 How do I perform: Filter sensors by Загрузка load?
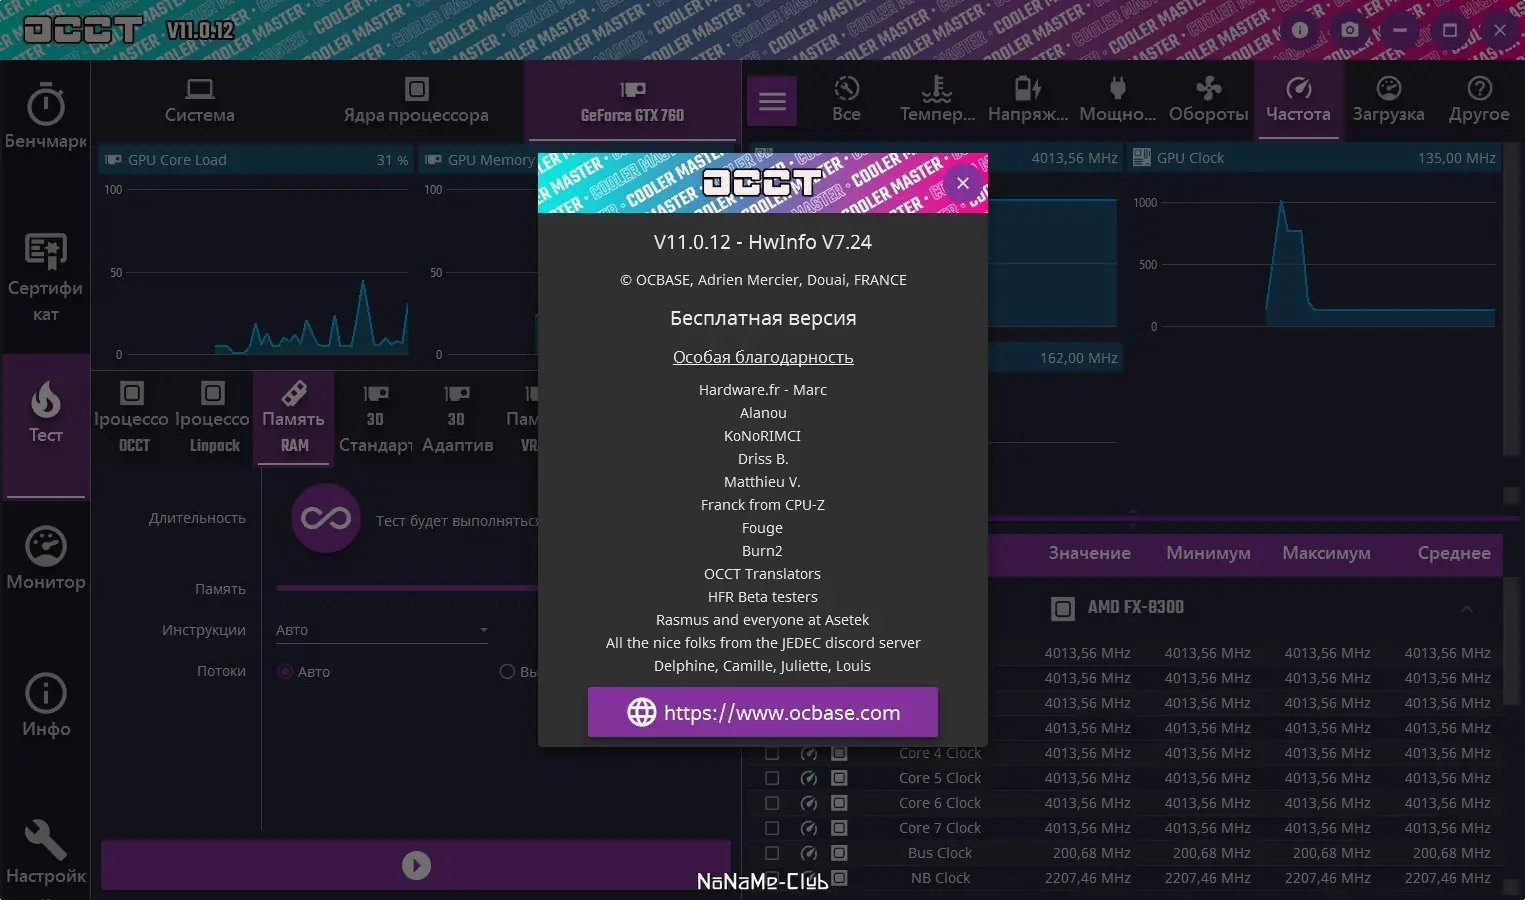coord(1388,100)
